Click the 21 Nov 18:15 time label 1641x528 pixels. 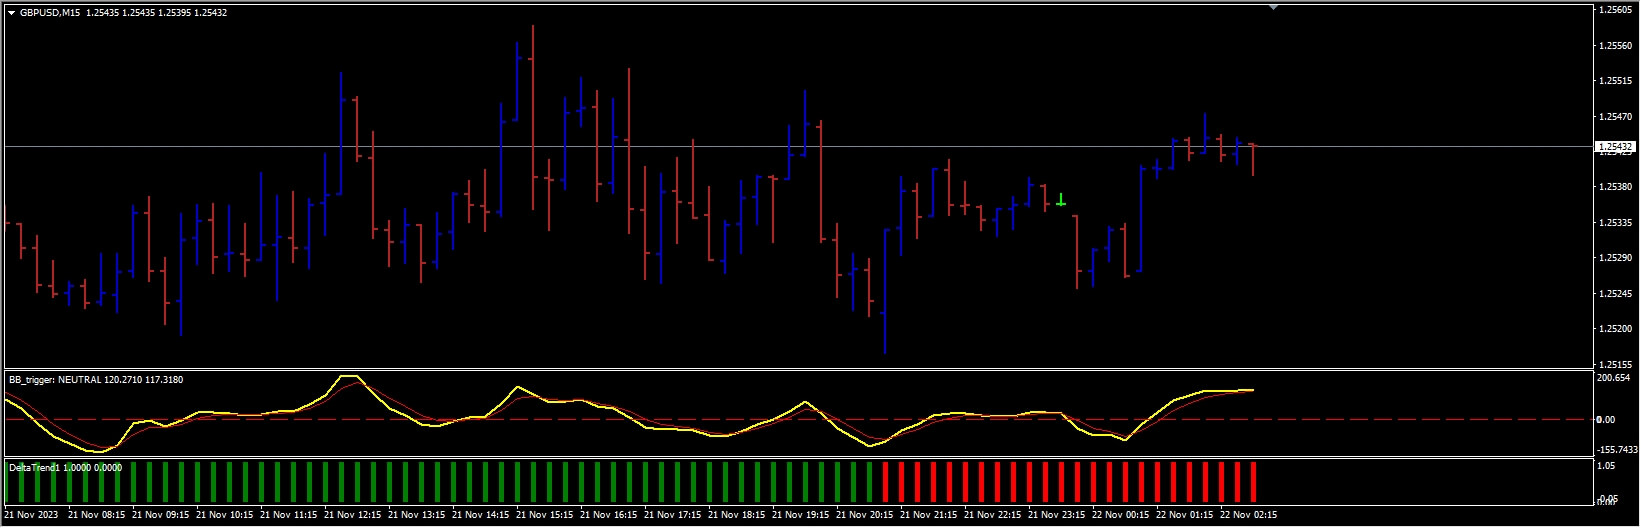[x=737, y=516]
